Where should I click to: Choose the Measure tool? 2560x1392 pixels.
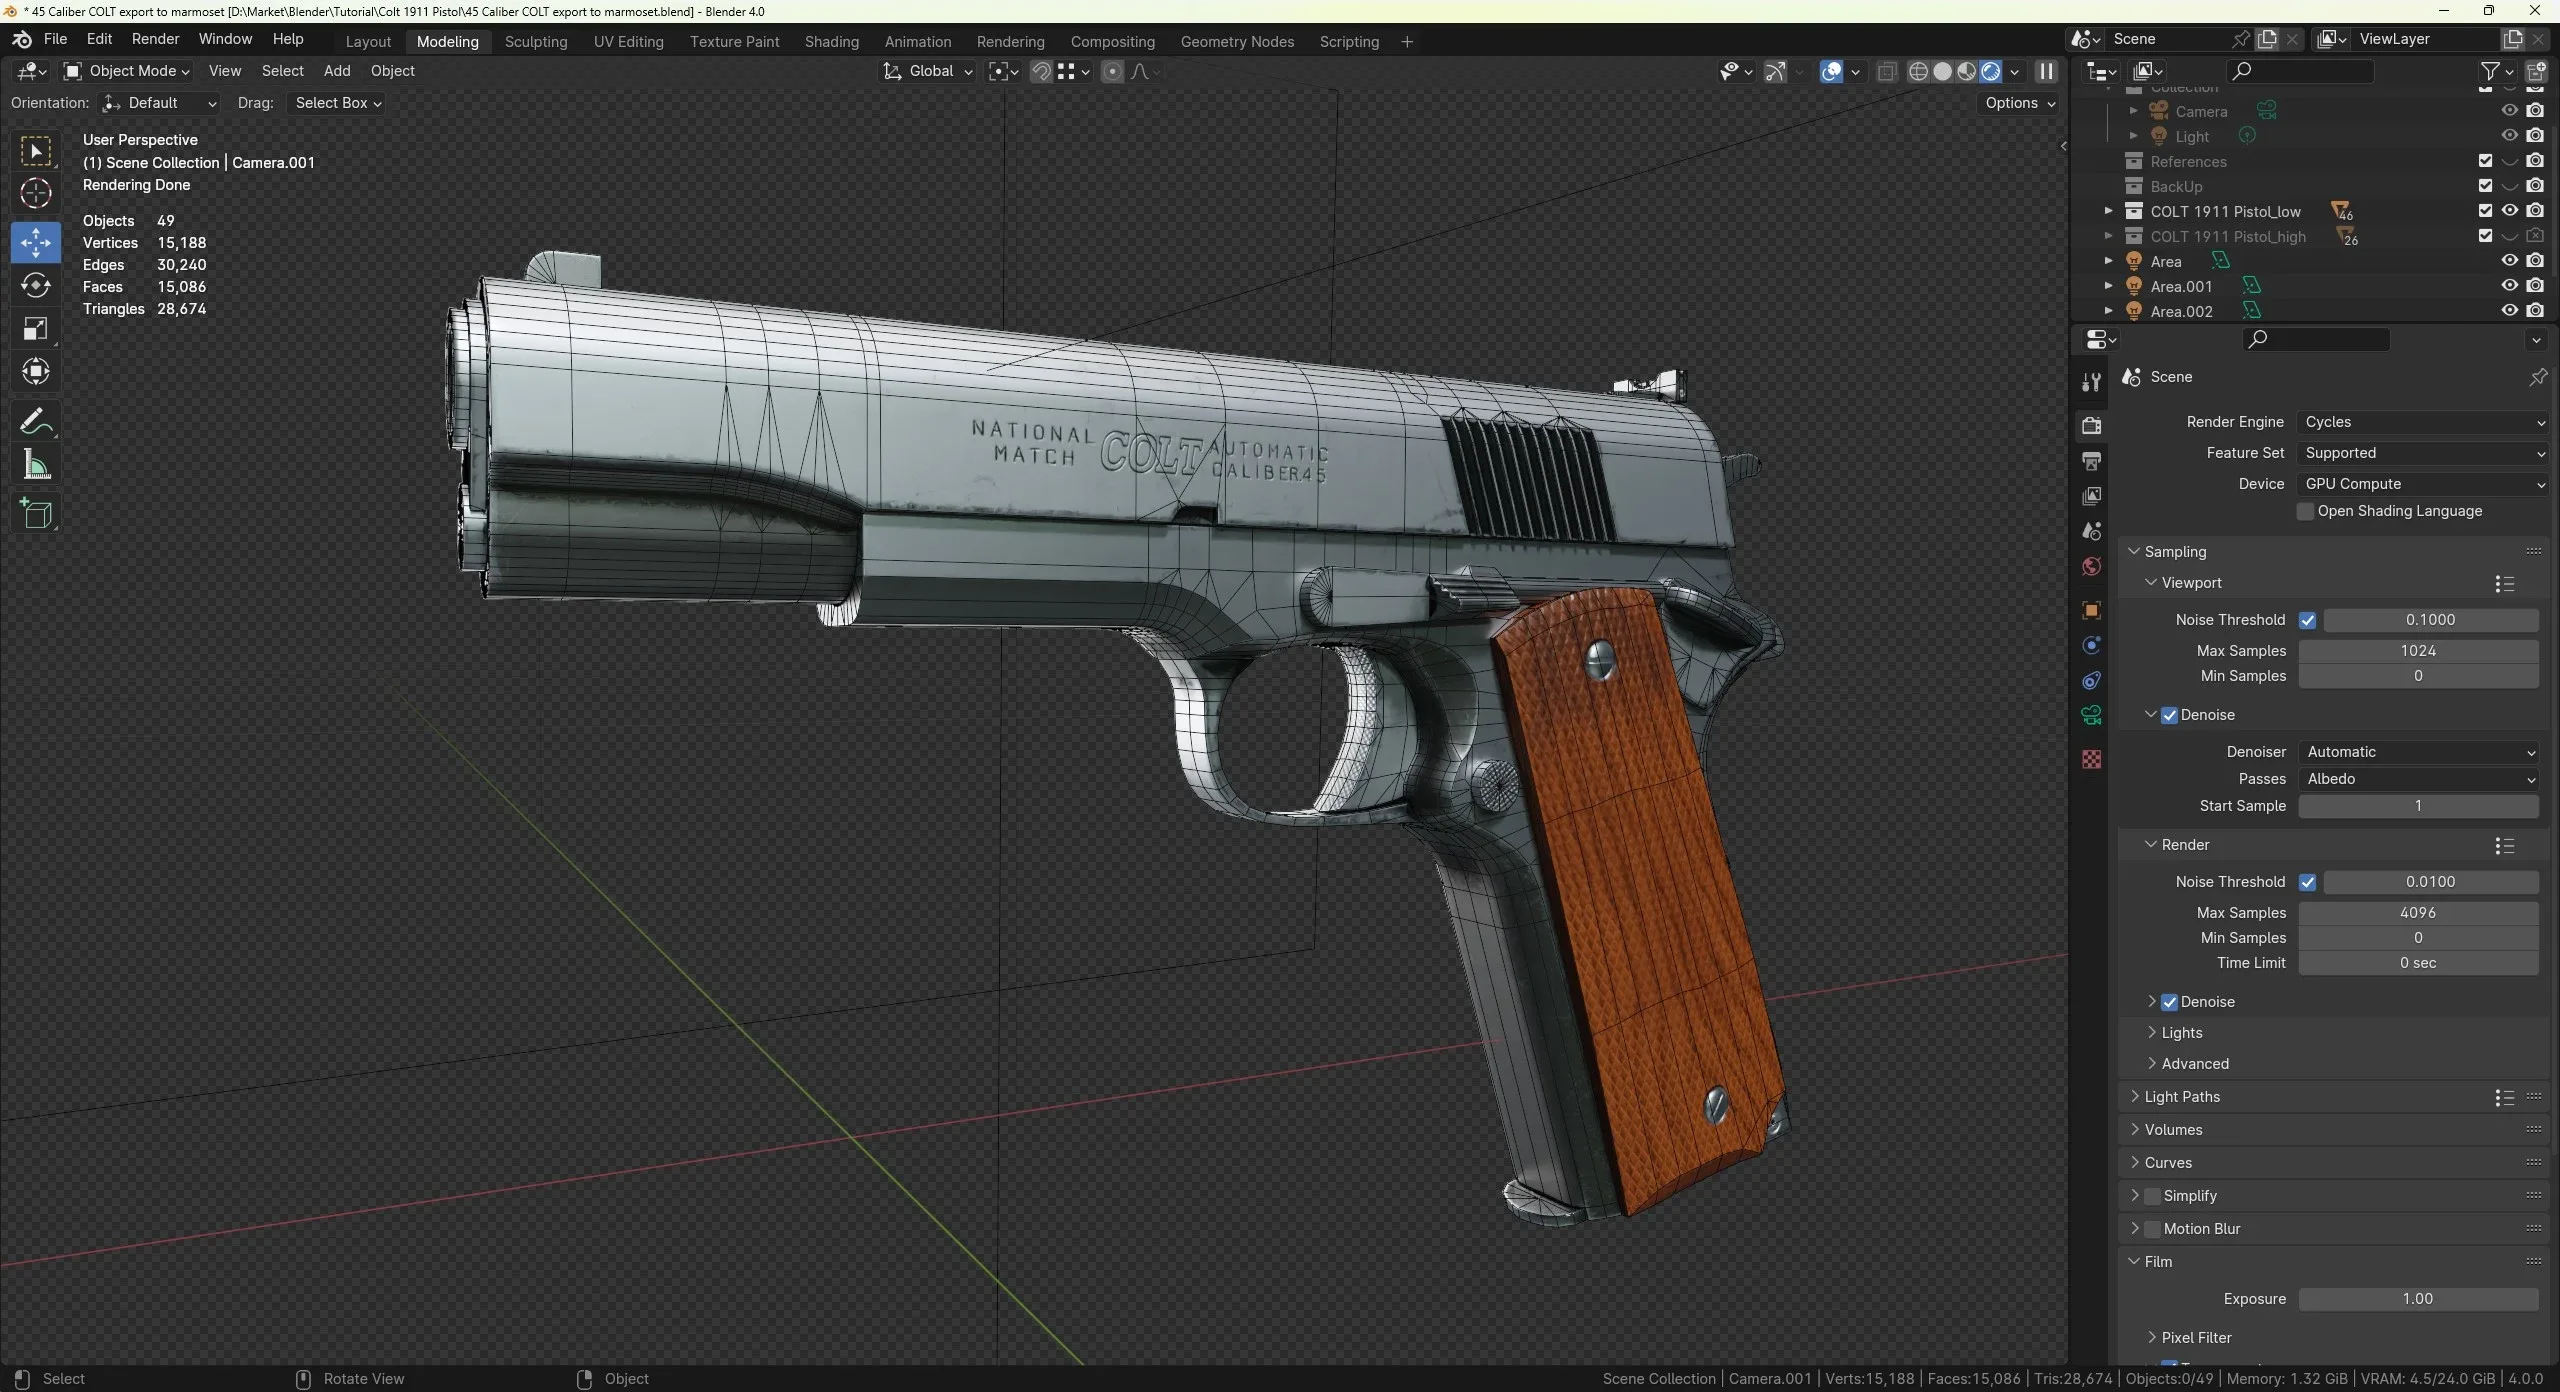(x=36, y=465)
